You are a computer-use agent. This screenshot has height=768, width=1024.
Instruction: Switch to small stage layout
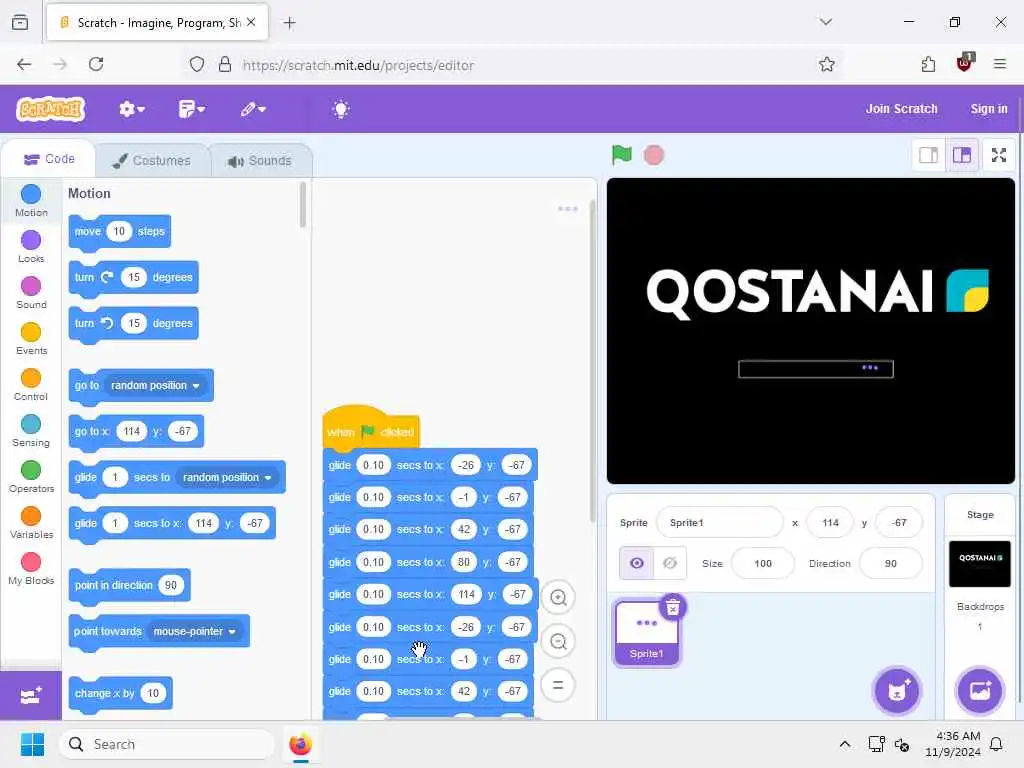coord(929,155)
